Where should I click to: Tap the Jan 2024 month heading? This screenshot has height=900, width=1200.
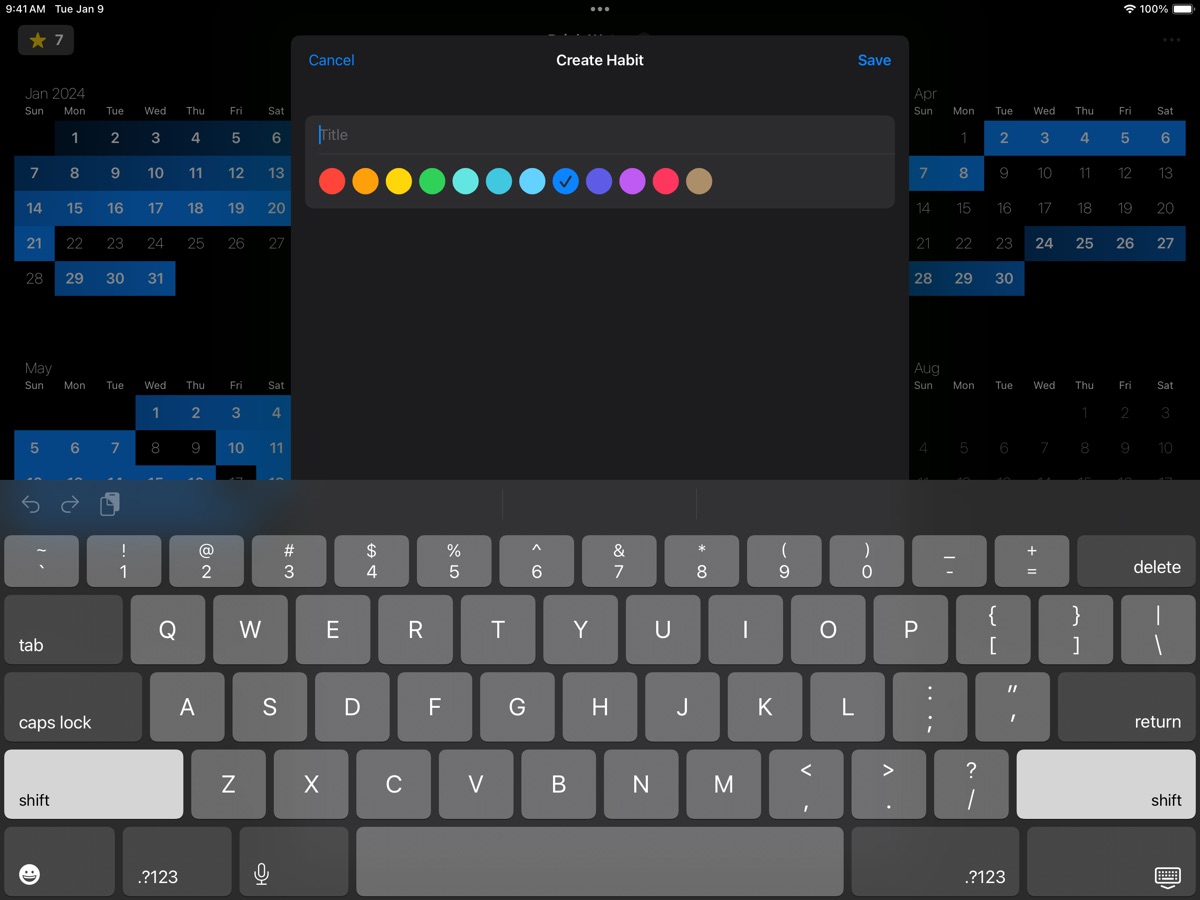point(55,93)
